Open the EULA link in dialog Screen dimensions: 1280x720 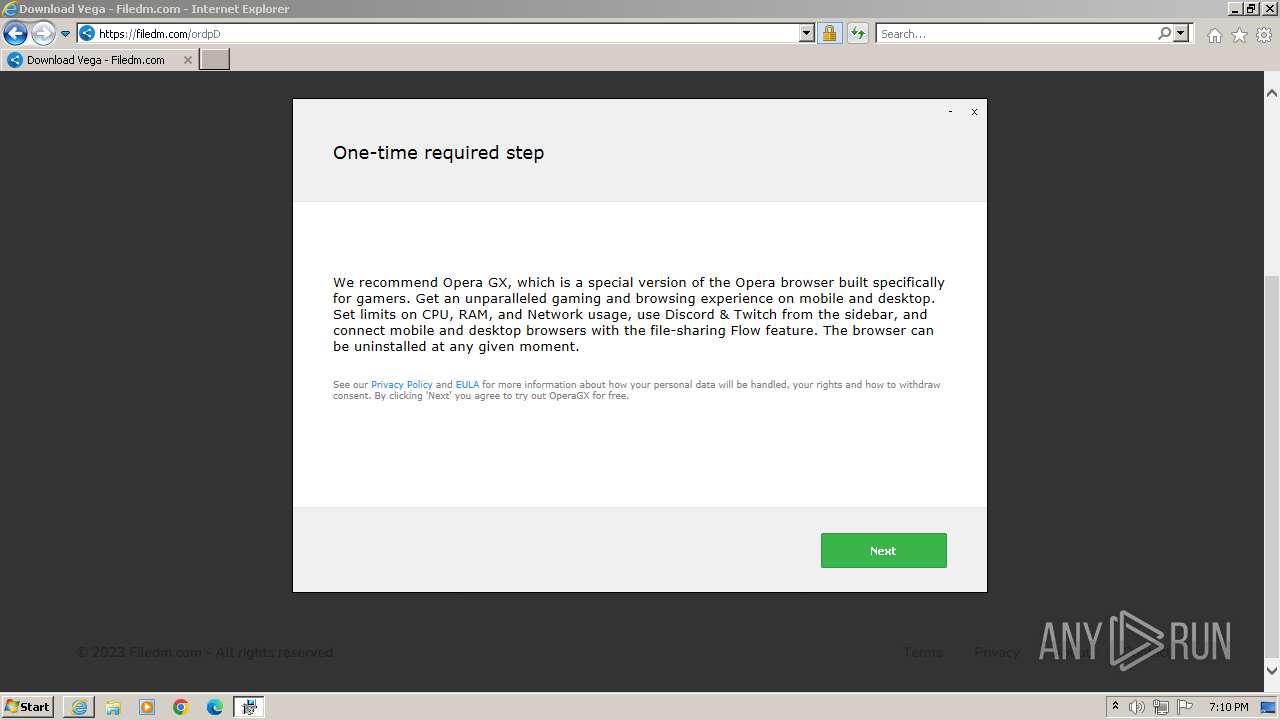click(x=467, y=385)
